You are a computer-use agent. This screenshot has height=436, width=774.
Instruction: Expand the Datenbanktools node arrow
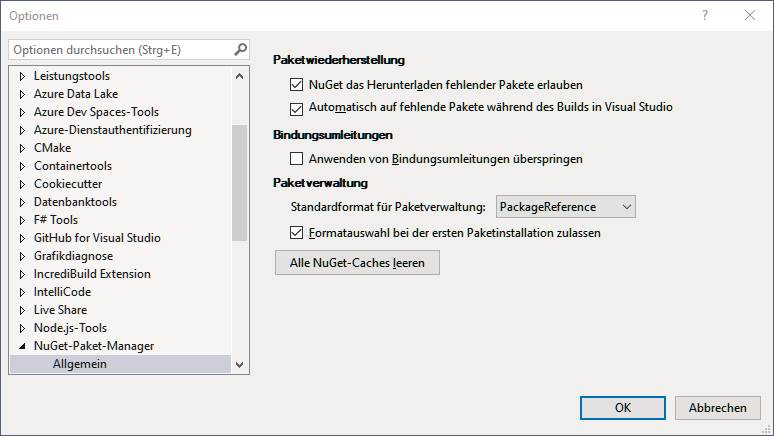pos(22,202)
